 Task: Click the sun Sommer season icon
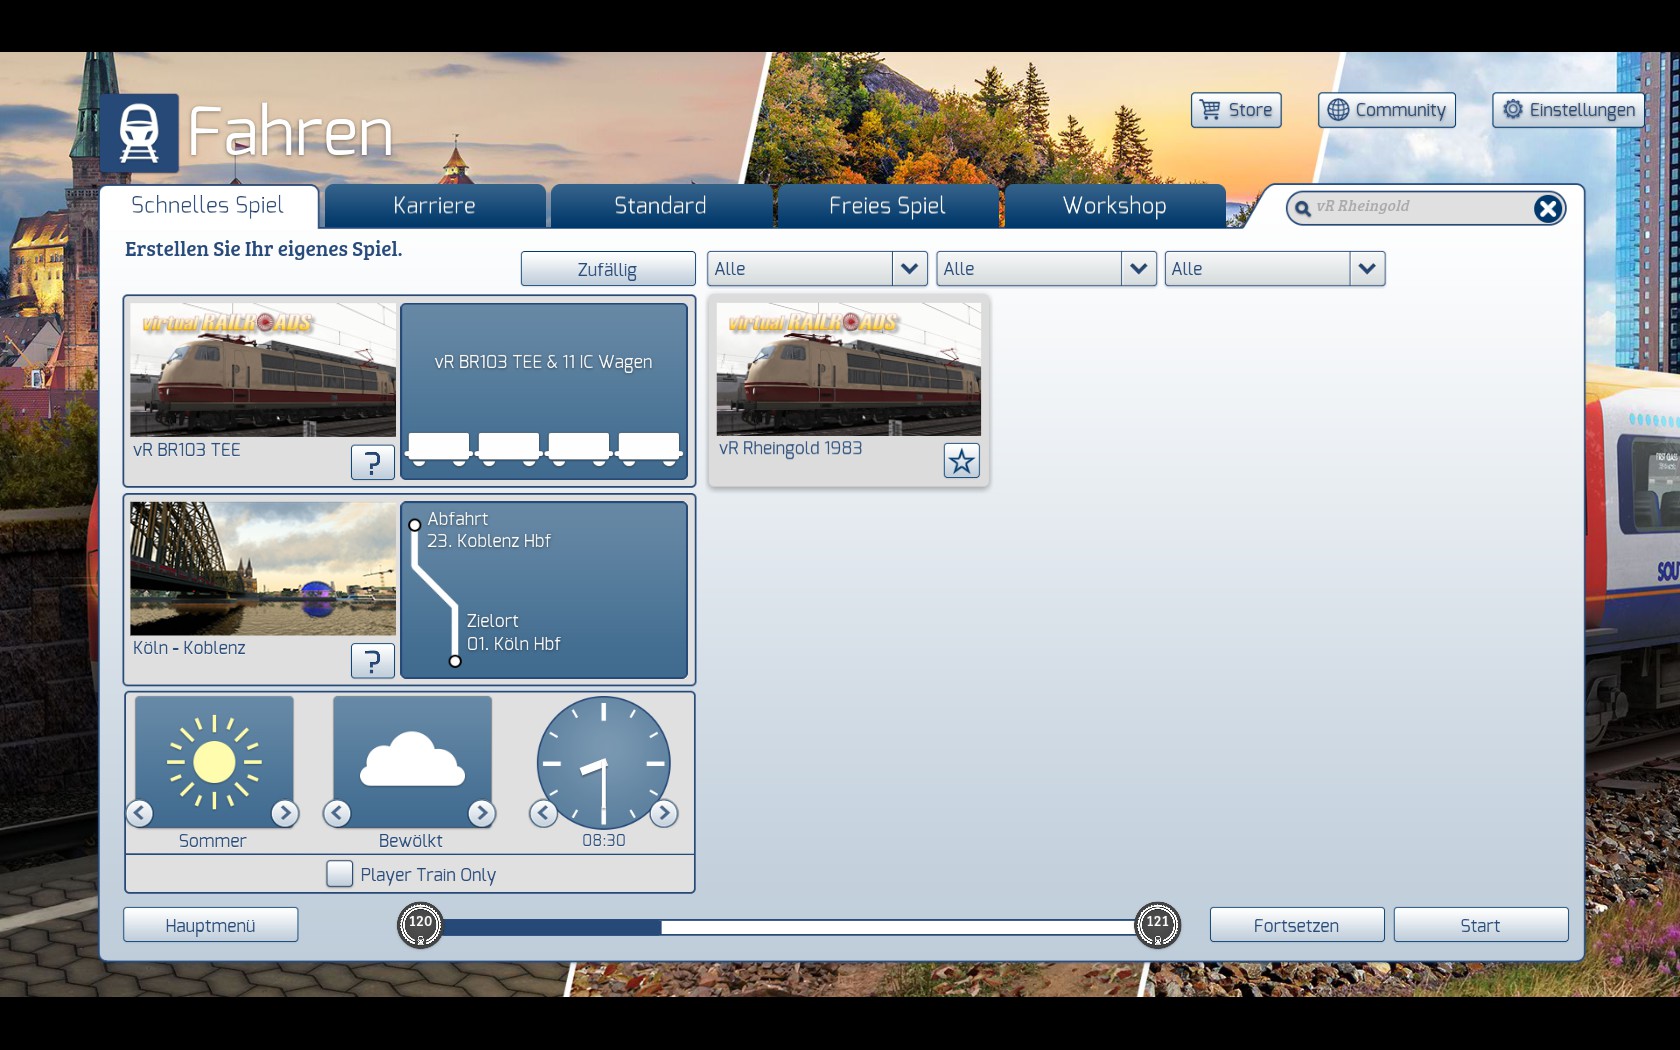click(214, 762)
